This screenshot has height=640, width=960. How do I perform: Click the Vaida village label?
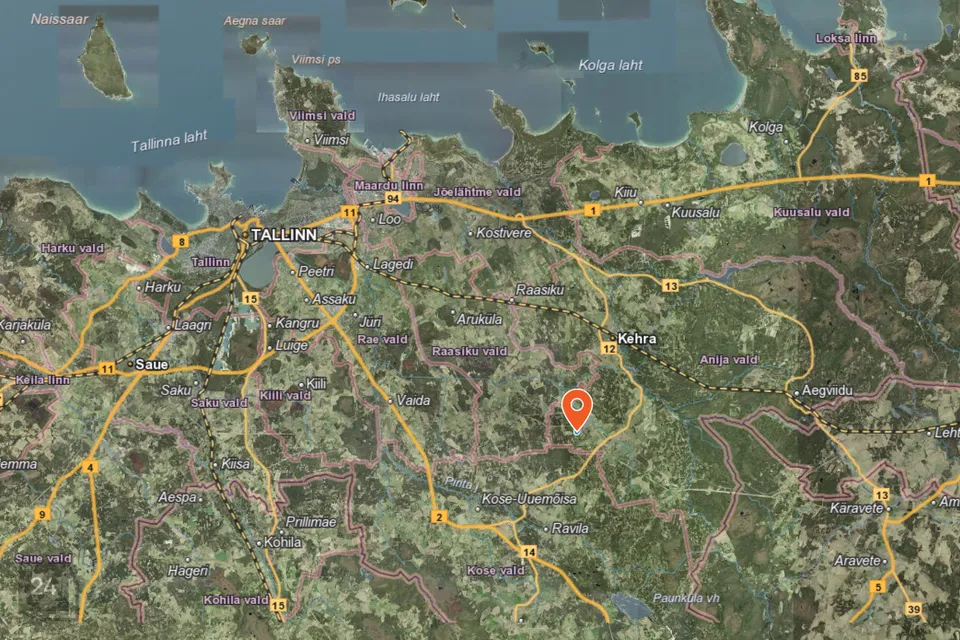413,400
